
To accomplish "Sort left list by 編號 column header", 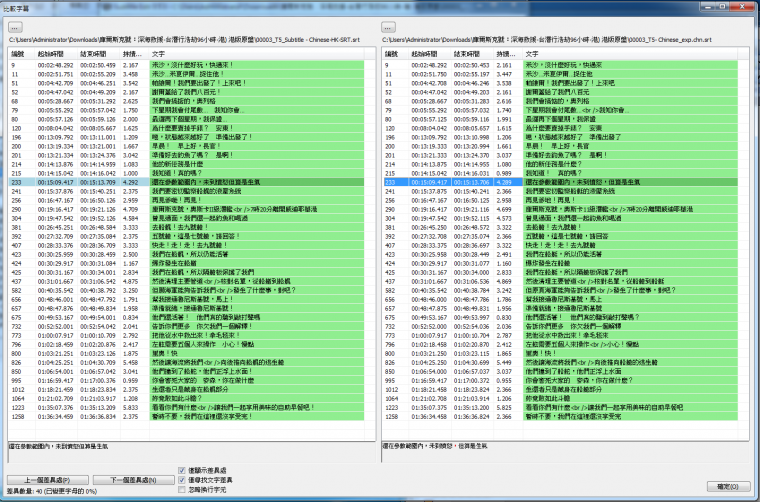I will (x=22, y=54).
